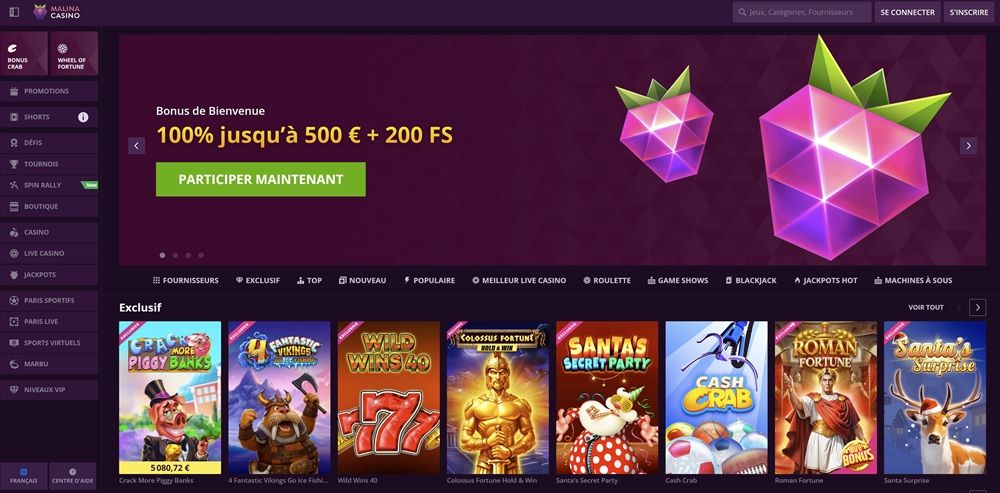
Task: Click the Shorts info icon
Action: coord(83,117)
